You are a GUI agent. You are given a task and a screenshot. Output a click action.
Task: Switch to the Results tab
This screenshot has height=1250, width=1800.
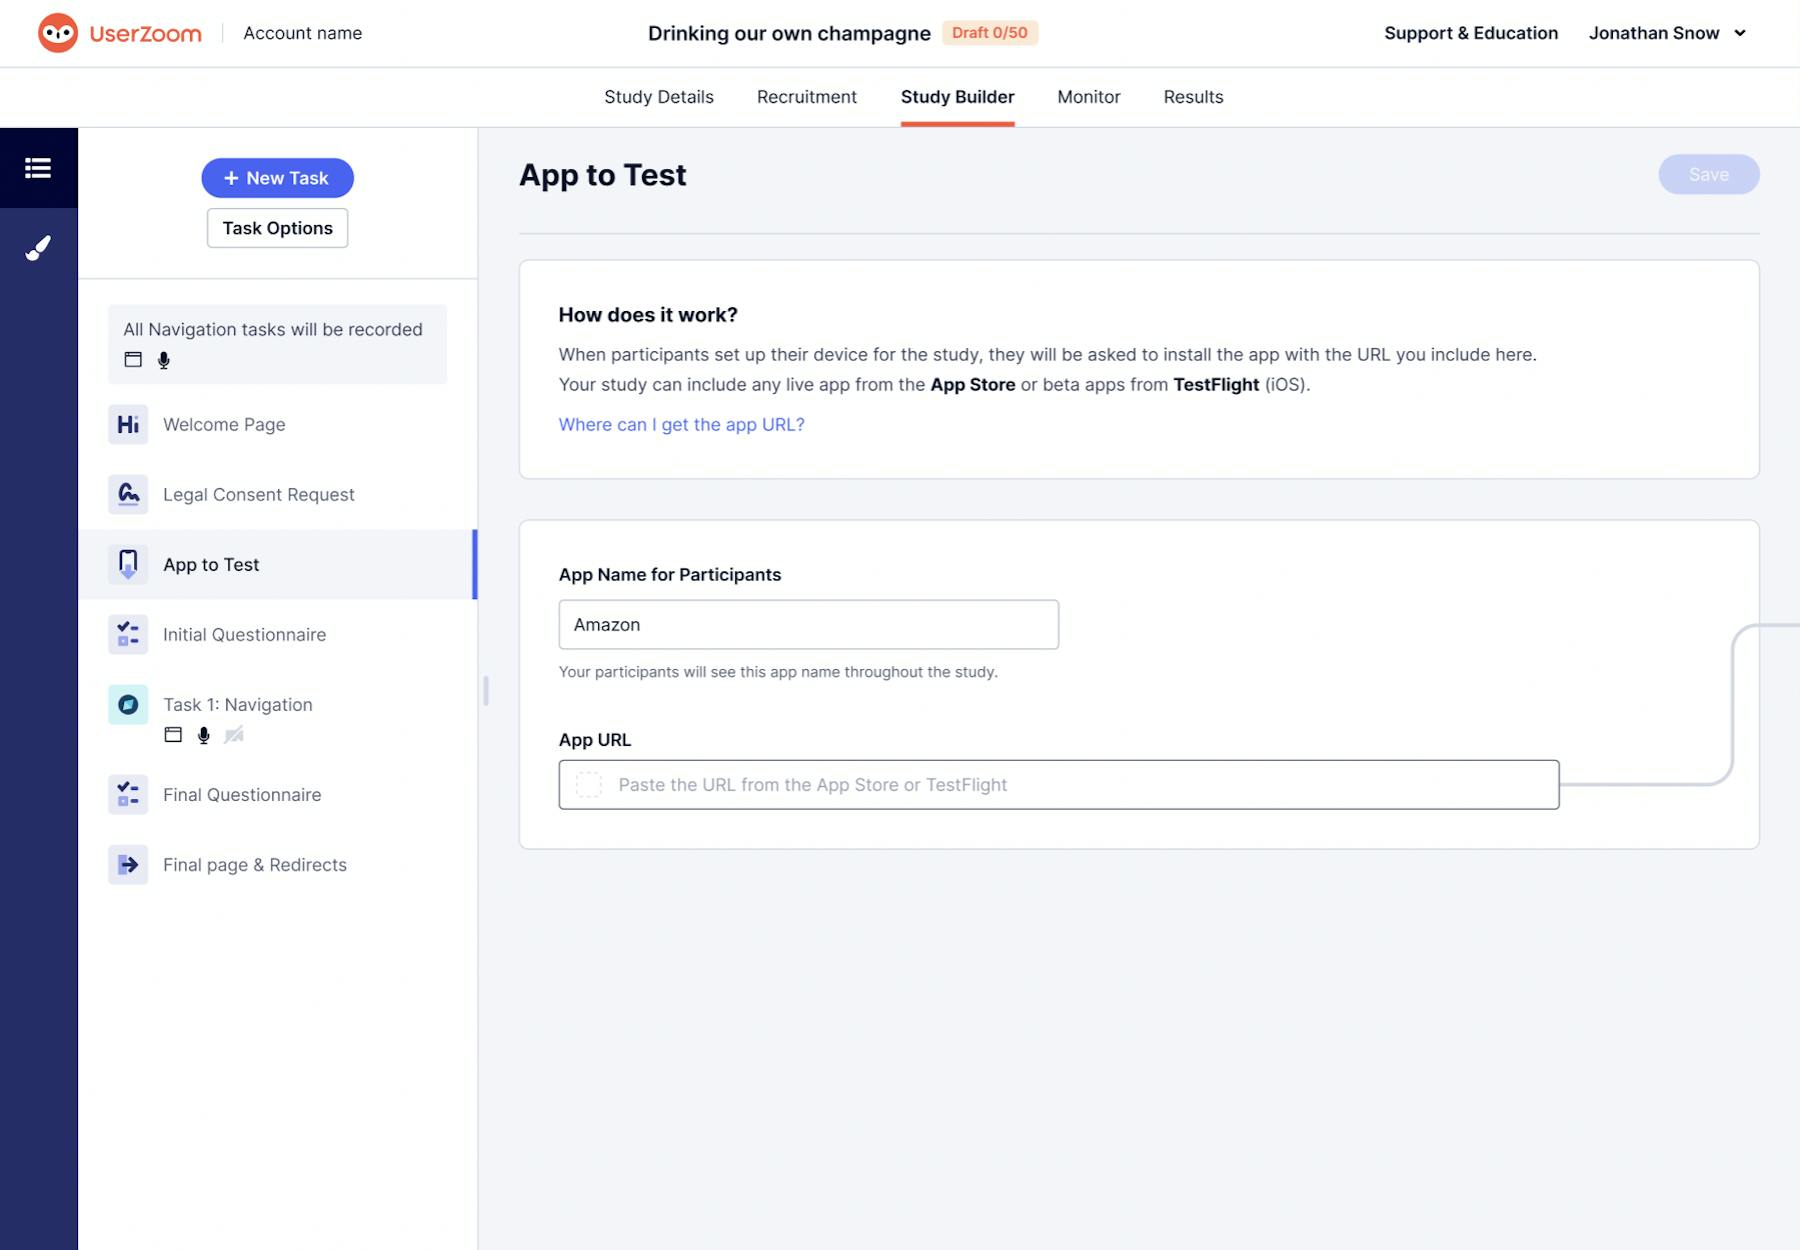(x=1193, y=97)
